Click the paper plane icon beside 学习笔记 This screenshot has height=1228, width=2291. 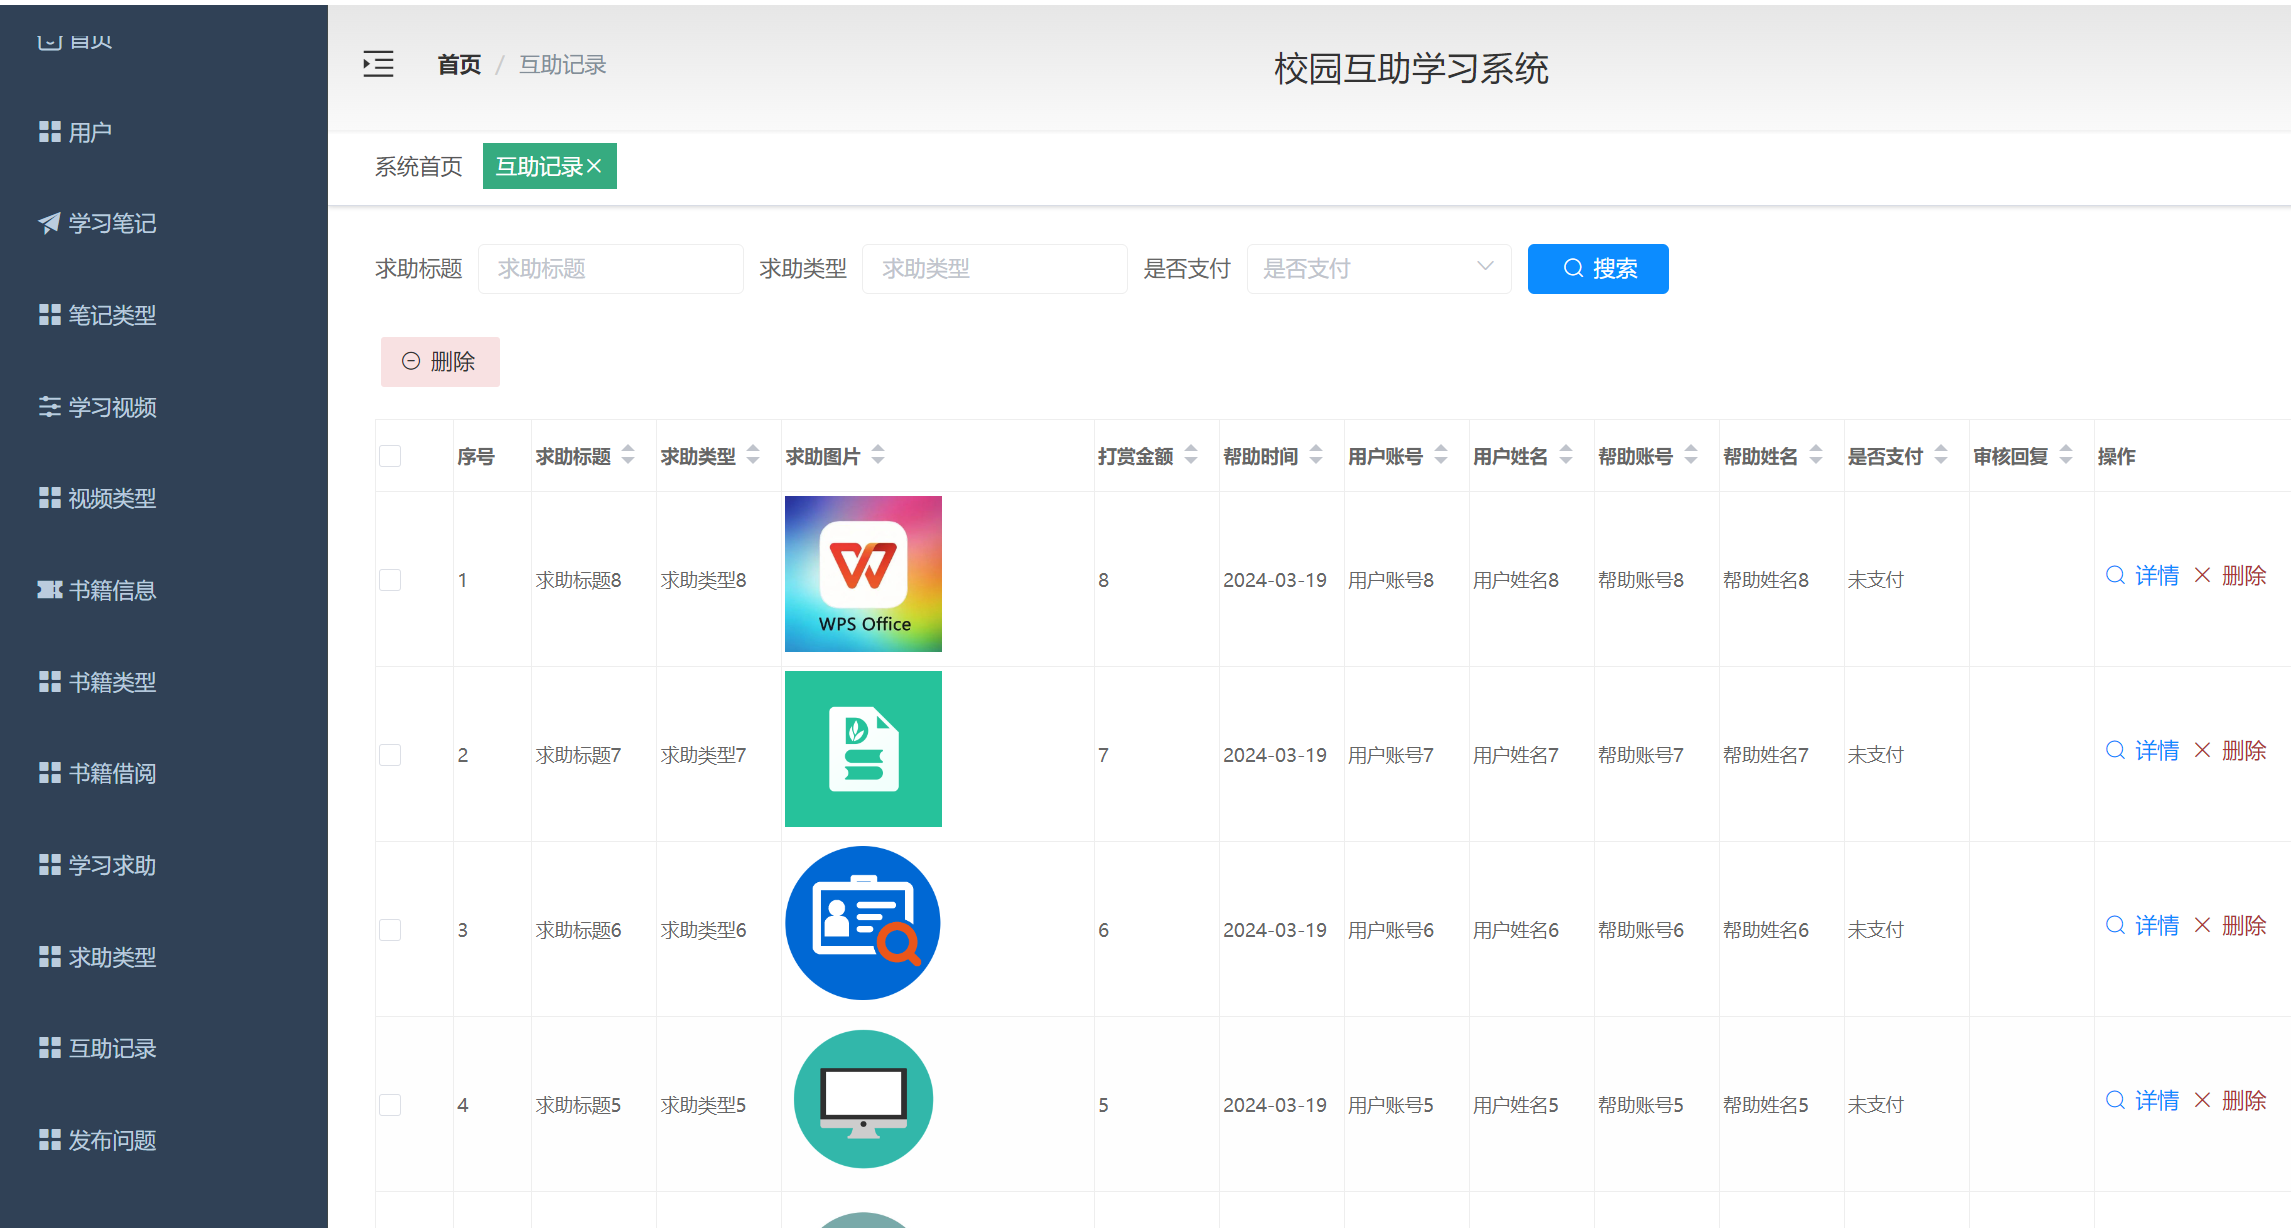click(49, 223)
